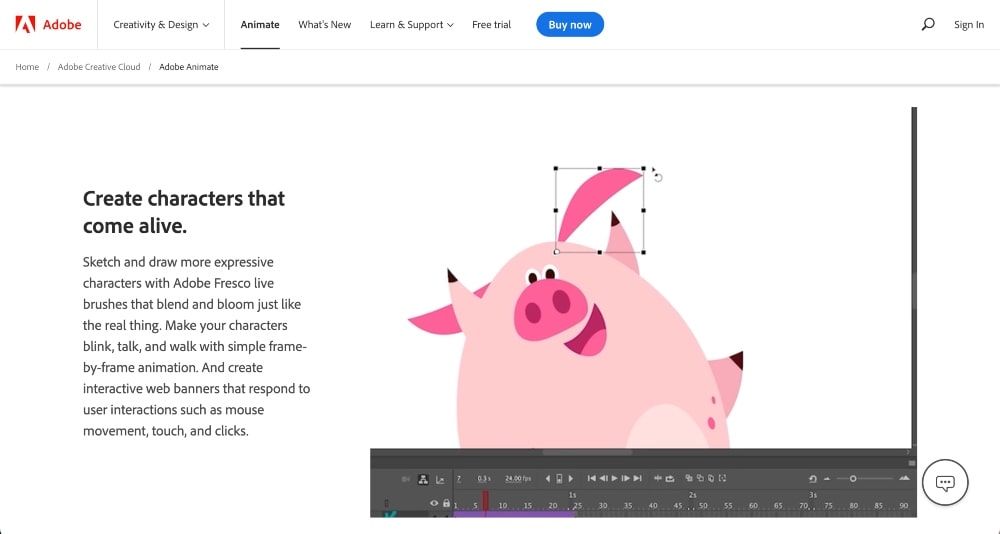
Task: Click the Buy now button
Action: 570,24
